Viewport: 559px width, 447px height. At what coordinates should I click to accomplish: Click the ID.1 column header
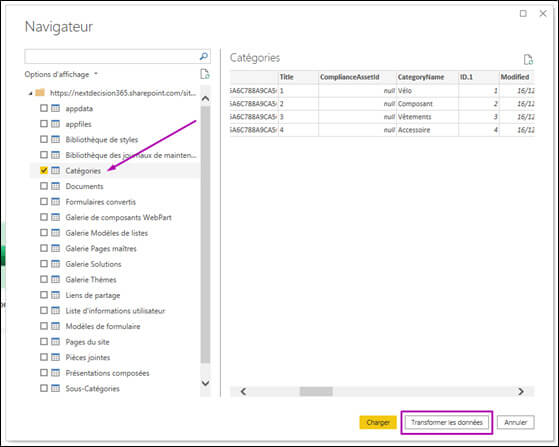pyautogui.click(x=478, y=77)
